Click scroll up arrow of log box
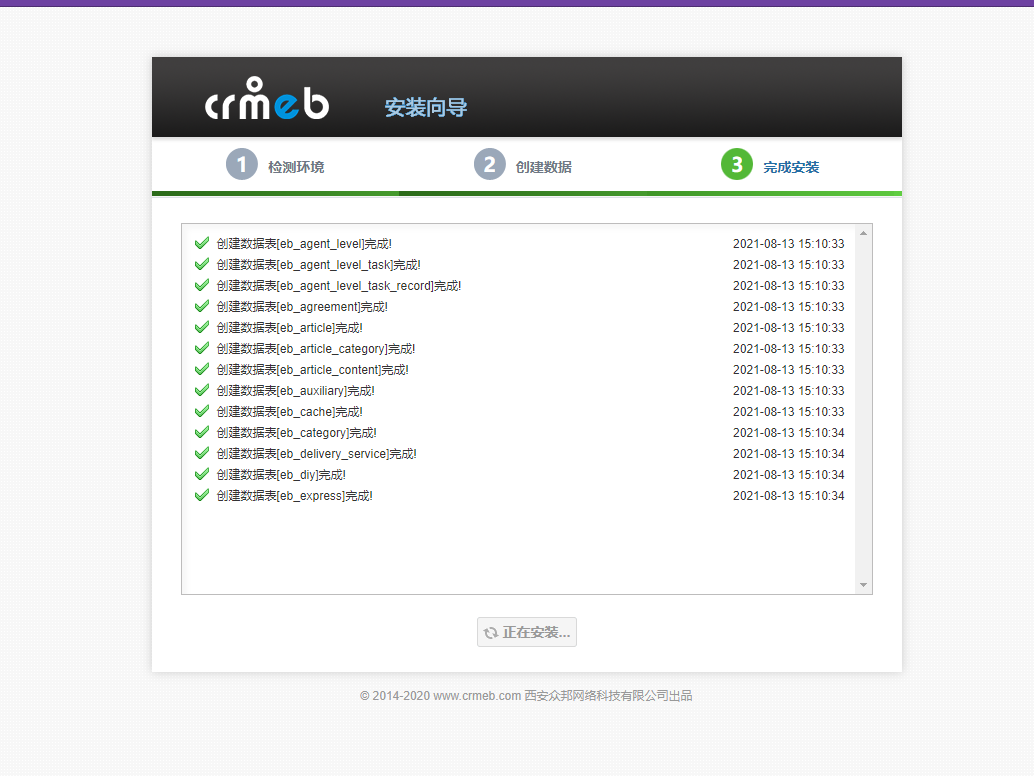The image size is (1034, 776). point(863,233)
